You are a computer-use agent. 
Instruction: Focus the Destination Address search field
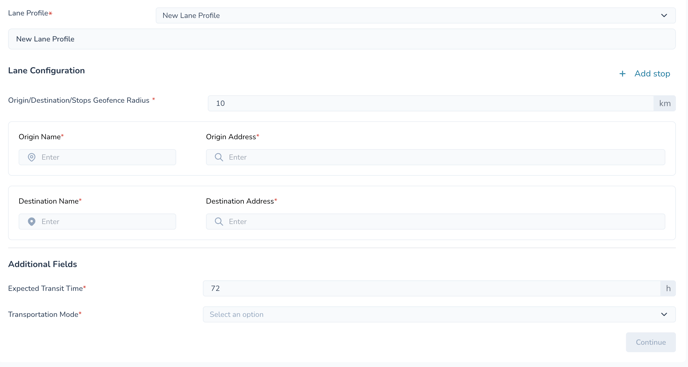click(x=435, y=222)
